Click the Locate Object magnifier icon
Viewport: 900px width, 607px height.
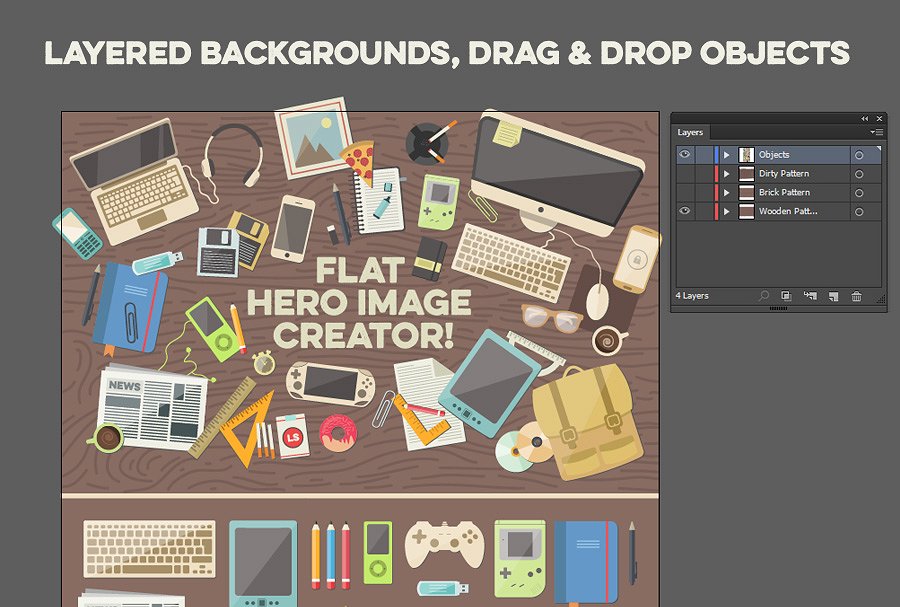[764, 296]
